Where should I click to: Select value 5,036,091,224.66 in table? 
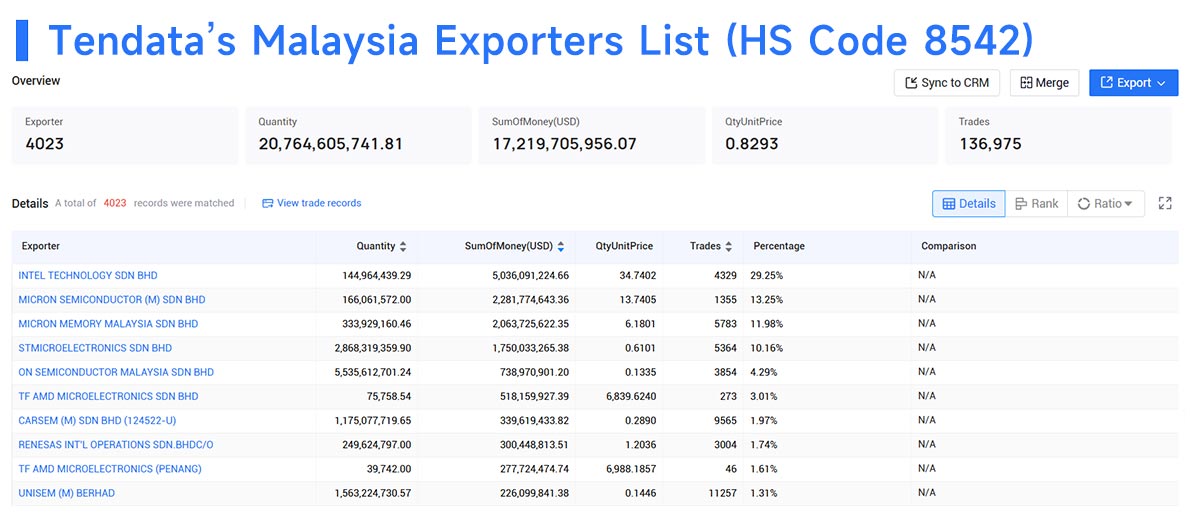(x=530, y=276)
